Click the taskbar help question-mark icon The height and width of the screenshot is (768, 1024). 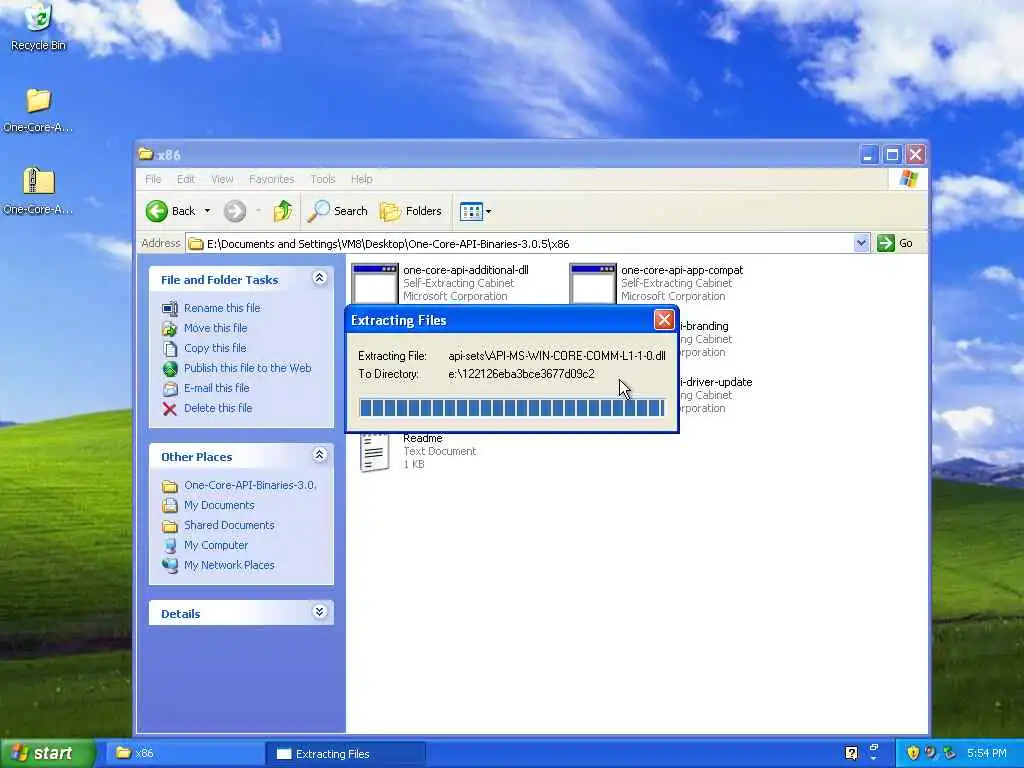pos(851,753)
